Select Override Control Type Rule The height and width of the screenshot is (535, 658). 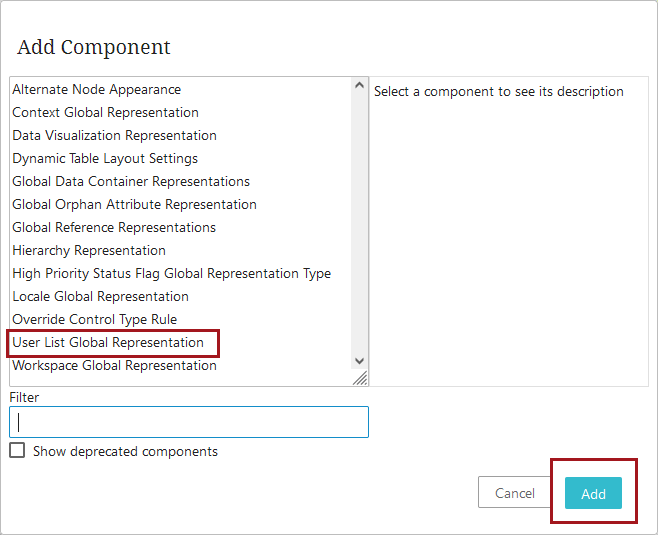tap(94, 320)
